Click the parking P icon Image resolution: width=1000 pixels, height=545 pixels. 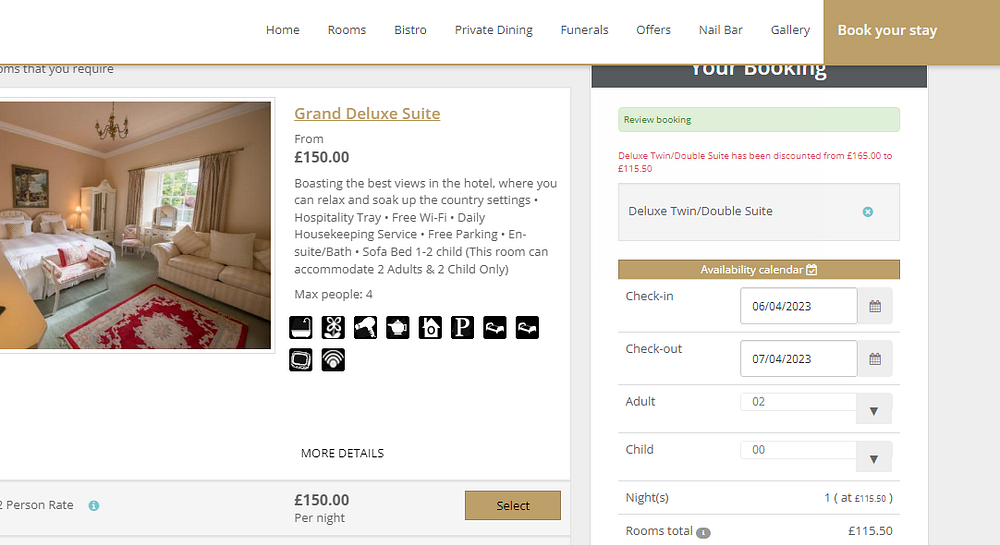coord(462,327)
